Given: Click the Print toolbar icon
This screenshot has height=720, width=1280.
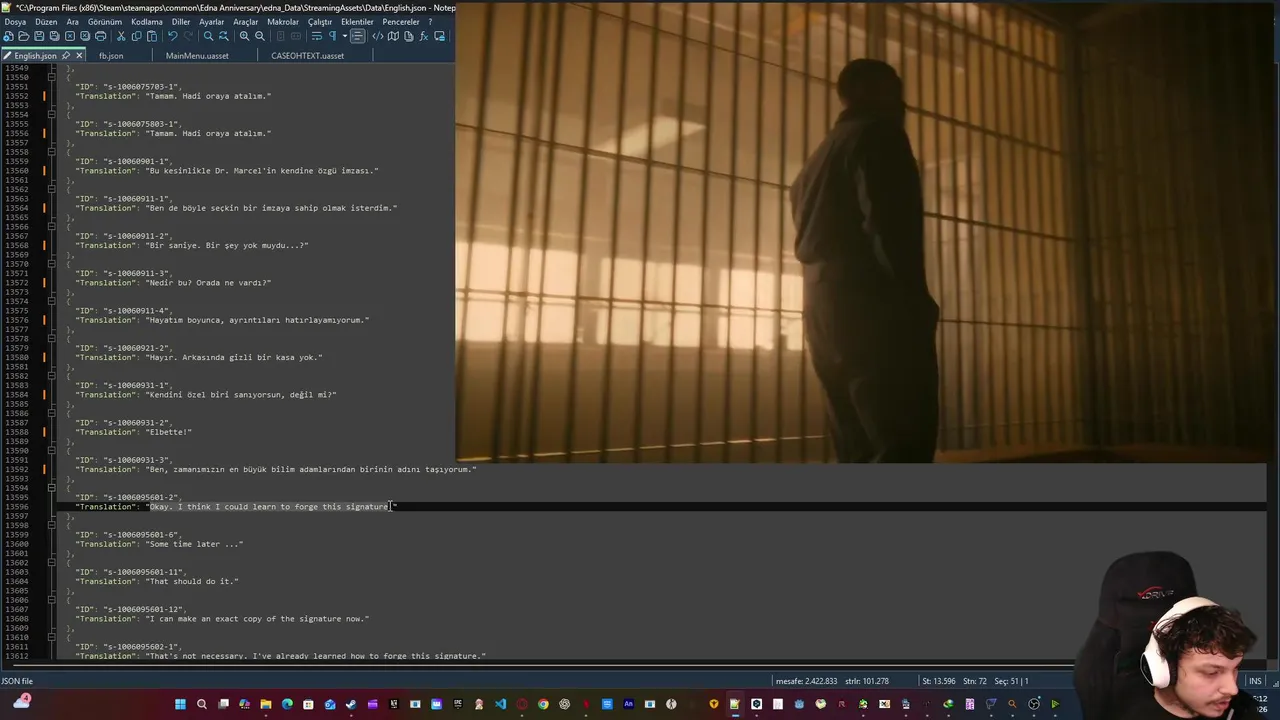Looking at the screenshot, I should [100, 36].
